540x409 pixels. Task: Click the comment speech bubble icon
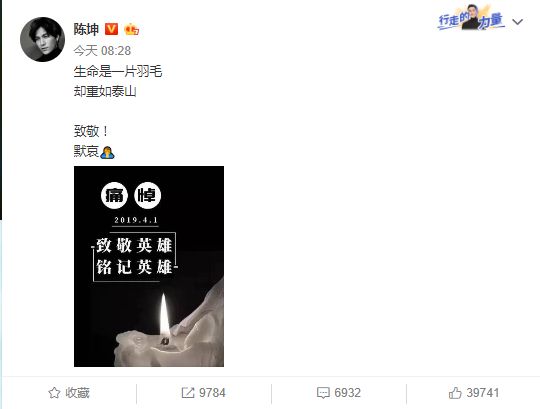pyautogui.click(x=323, y=393)
